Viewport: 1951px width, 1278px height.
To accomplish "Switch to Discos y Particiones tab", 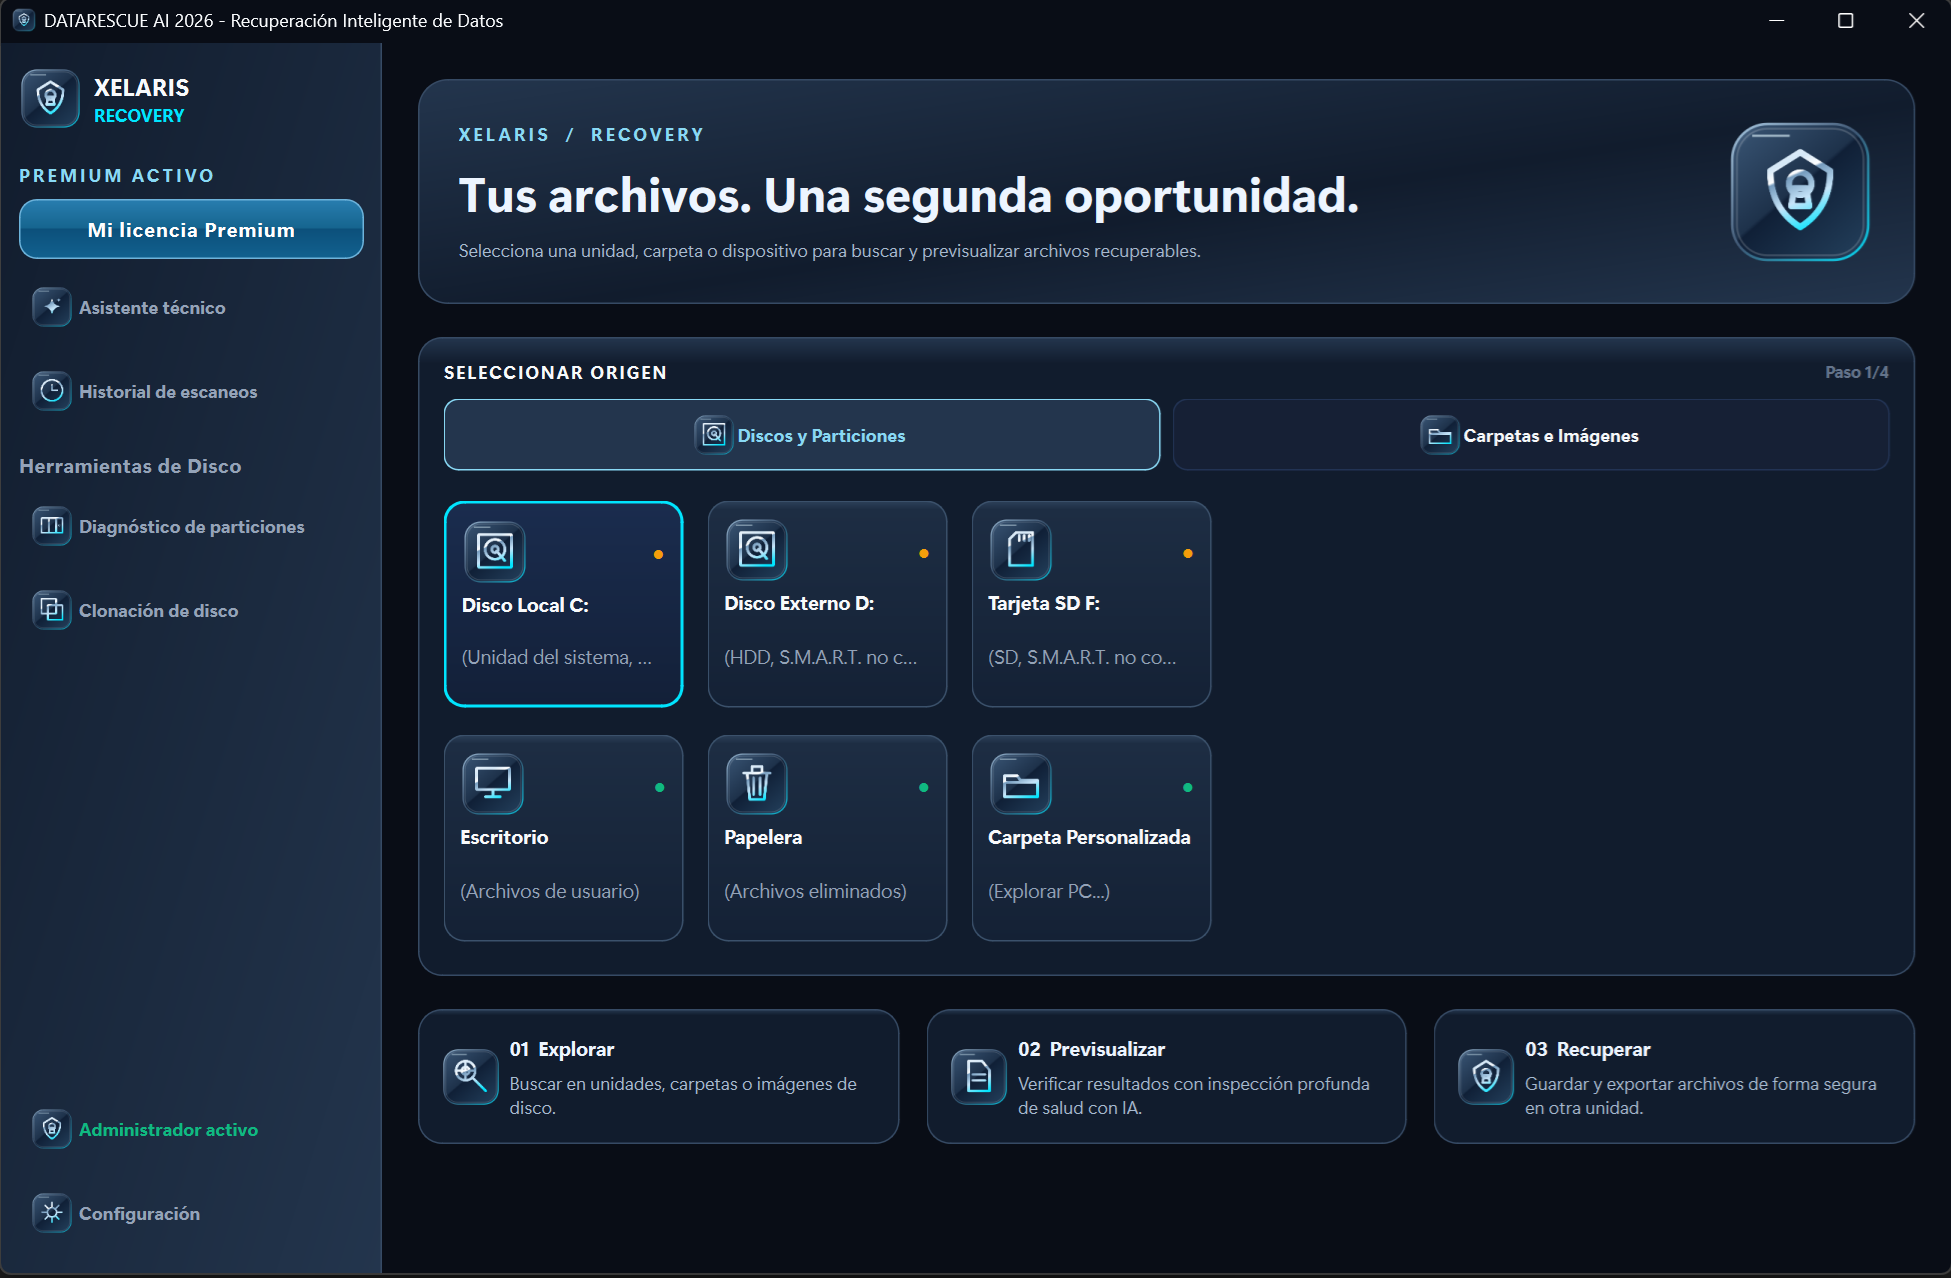I will [802, 435].
